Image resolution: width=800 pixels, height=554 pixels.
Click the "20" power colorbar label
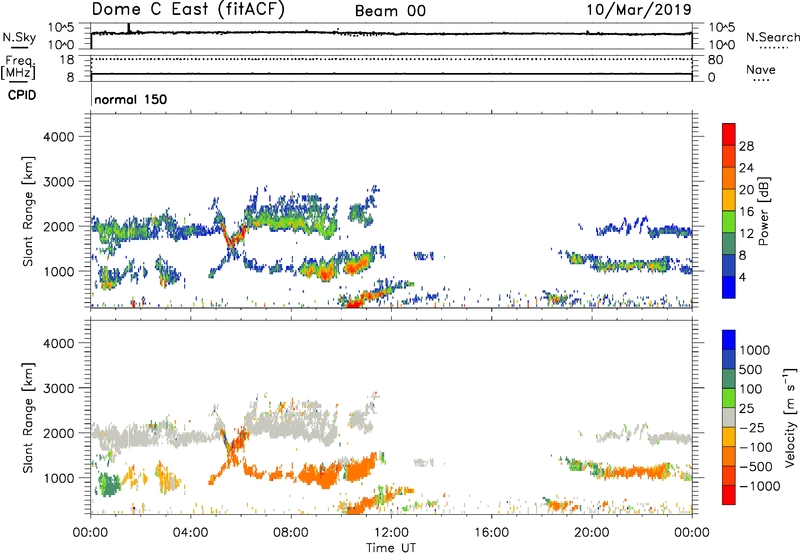[746, 190]
